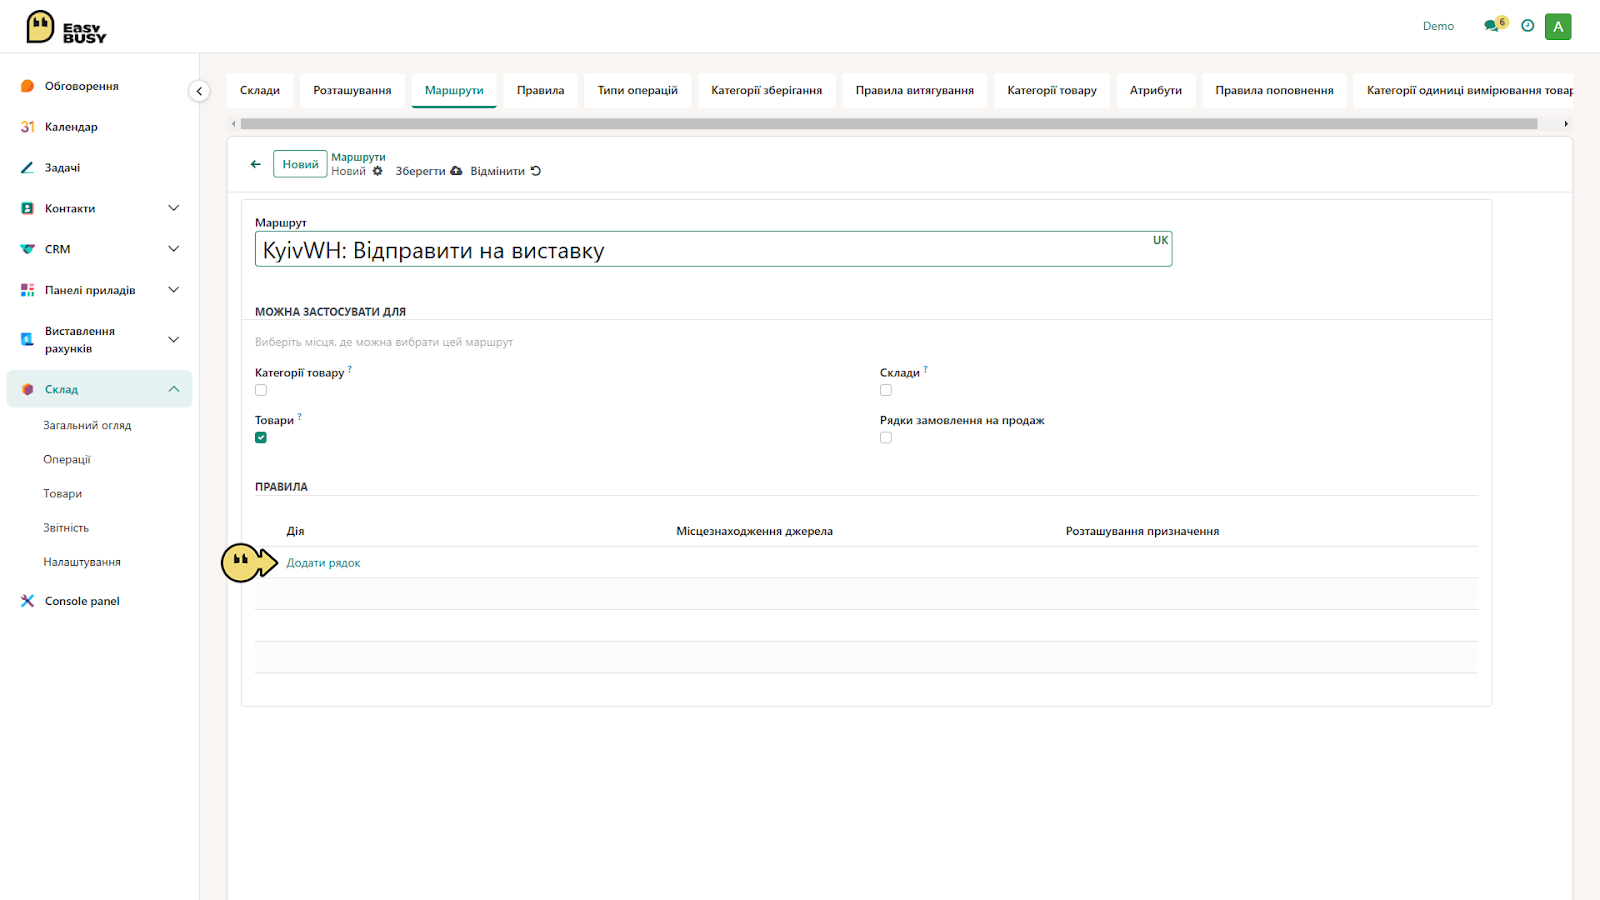1600x900 pixels.
Task: Open the Типи операцій tab
Action: tap(638, 90)
